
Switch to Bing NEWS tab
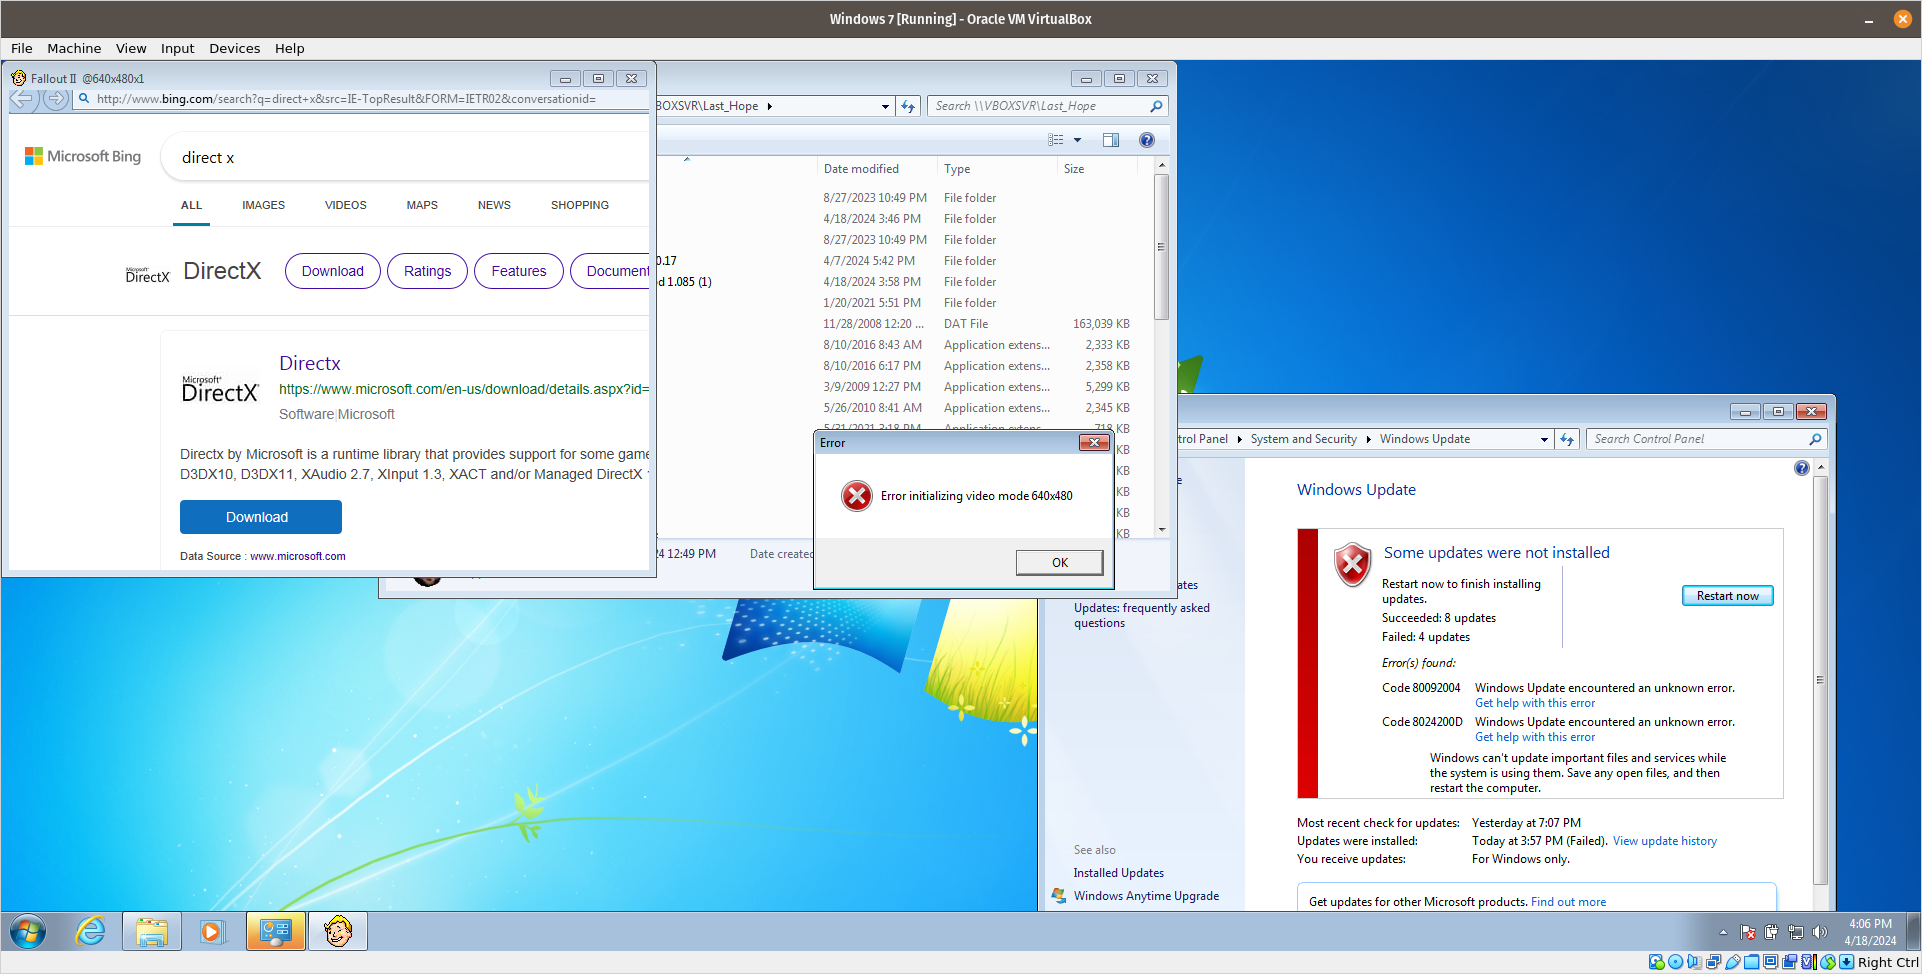click(x=494, y=205)
